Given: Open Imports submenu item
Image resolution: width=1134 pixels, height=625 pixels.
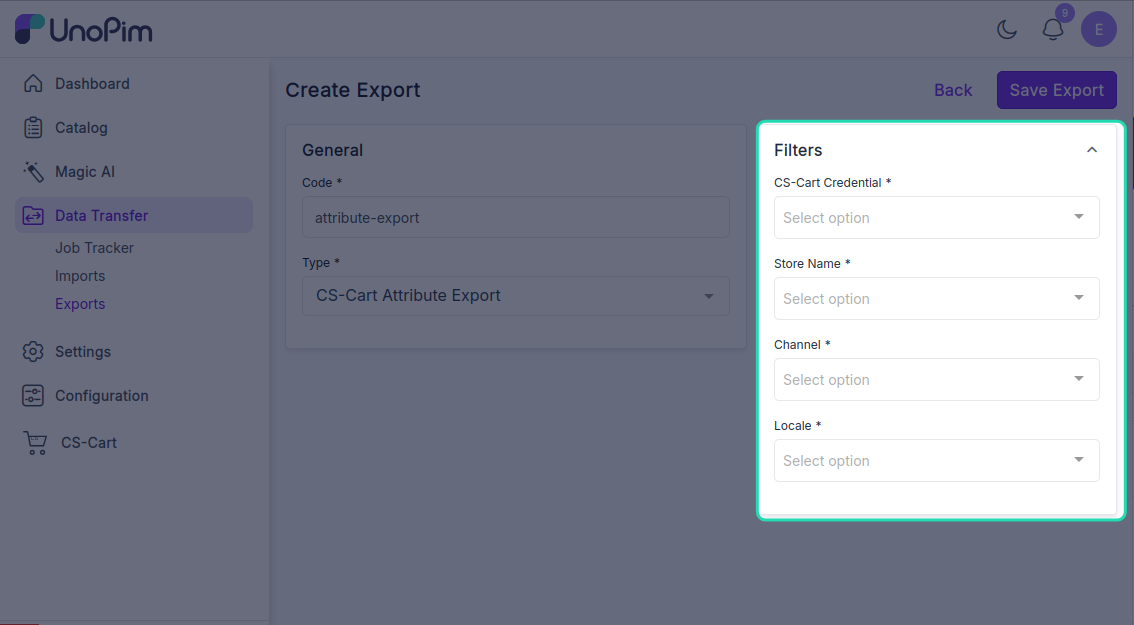Looking at the screenshot, I should [x=80, y=276].
